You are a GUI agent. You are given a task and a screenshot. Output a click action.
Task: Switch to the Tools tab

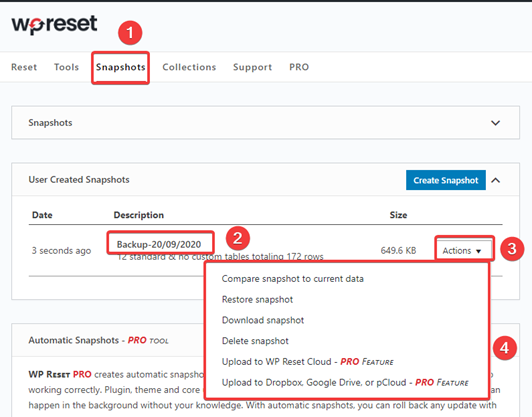(x=66, y=67)
